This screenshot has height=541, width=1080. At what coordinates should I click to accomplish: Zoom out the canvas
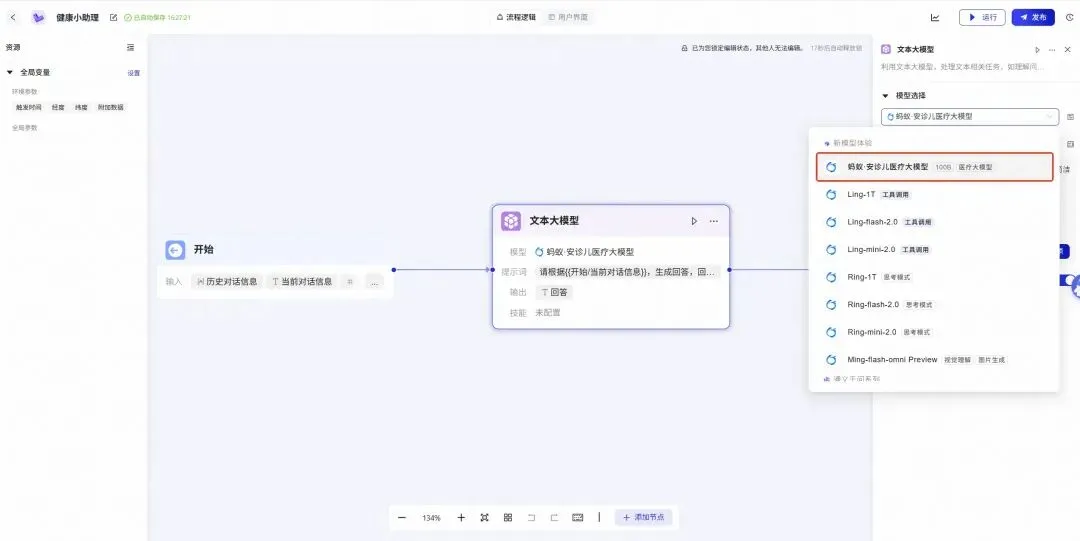point(402,518)
